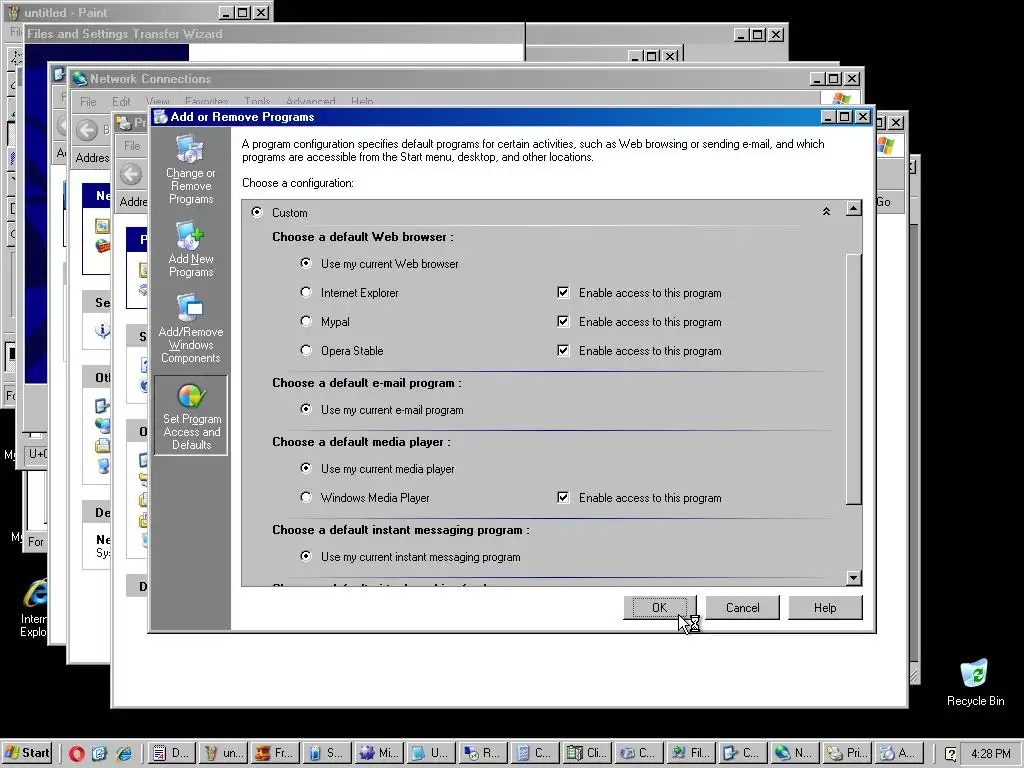
Task: Click the taskbar clock showing 4:28 PM
Action: pyautogui.click(x=991, y=754)
